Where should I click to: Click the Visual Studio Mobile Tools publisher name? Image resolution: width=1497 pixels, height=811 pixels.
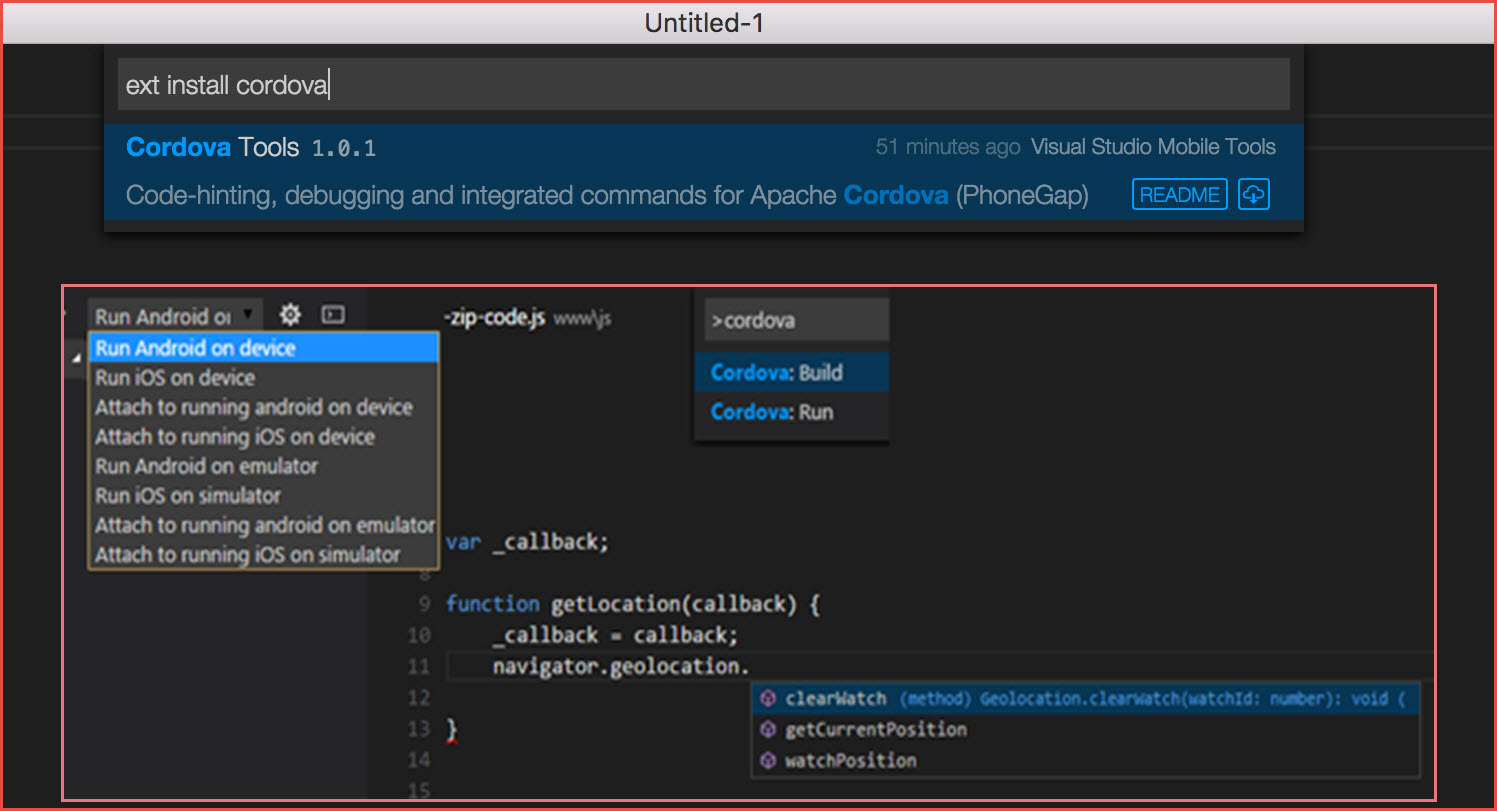(x=1153, y=147)
